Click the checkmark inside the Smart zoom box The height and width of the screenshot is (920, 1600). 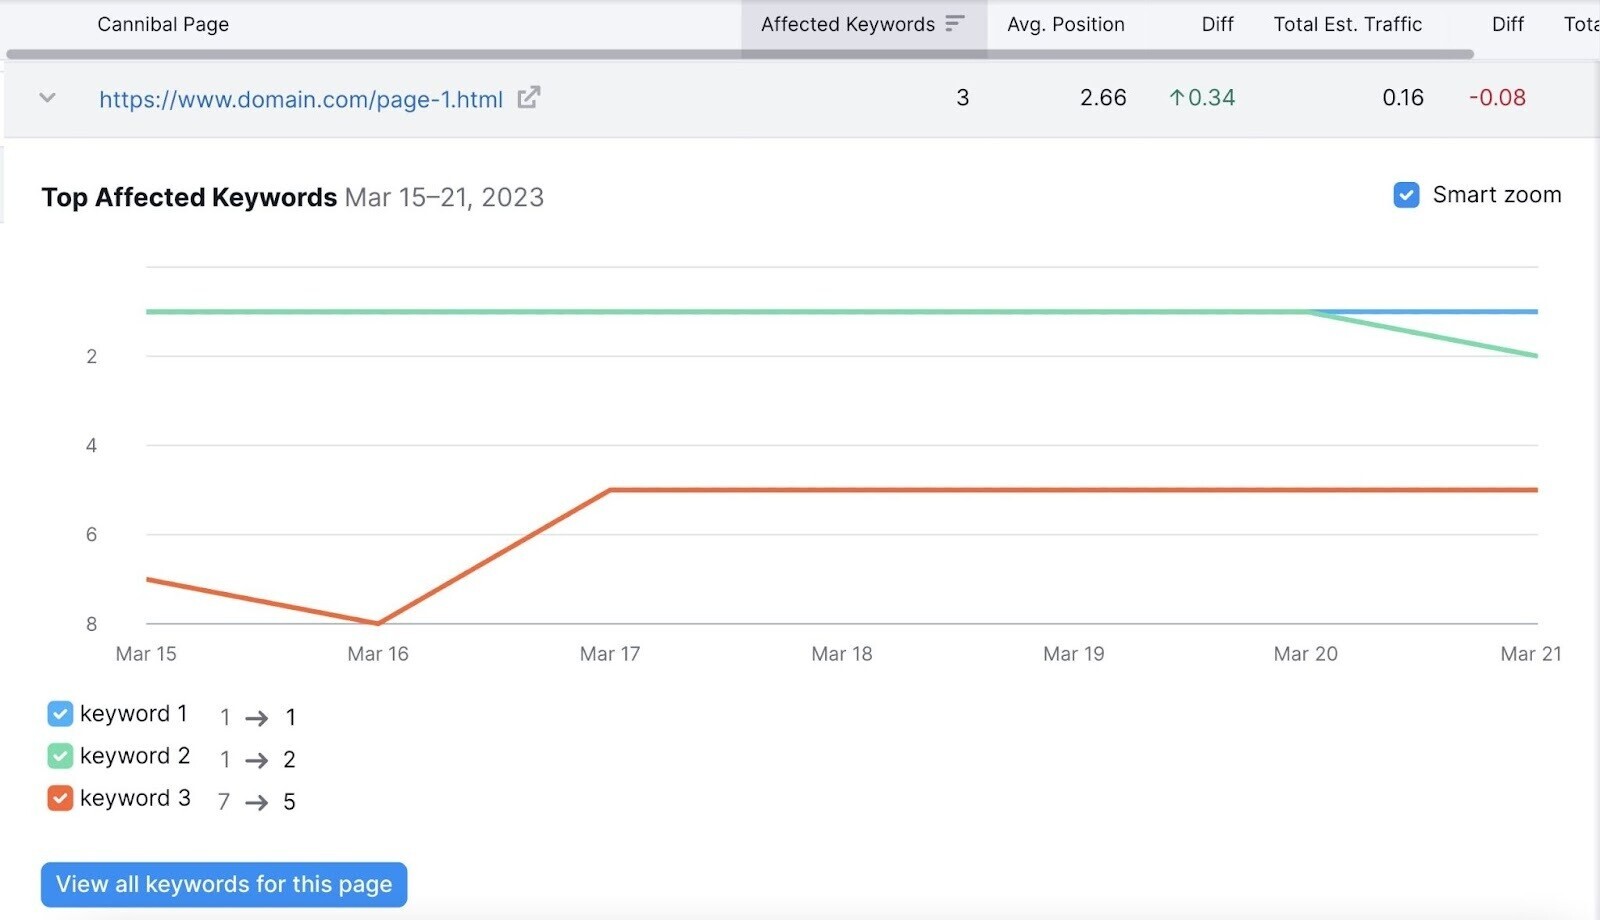point(1406,194)
